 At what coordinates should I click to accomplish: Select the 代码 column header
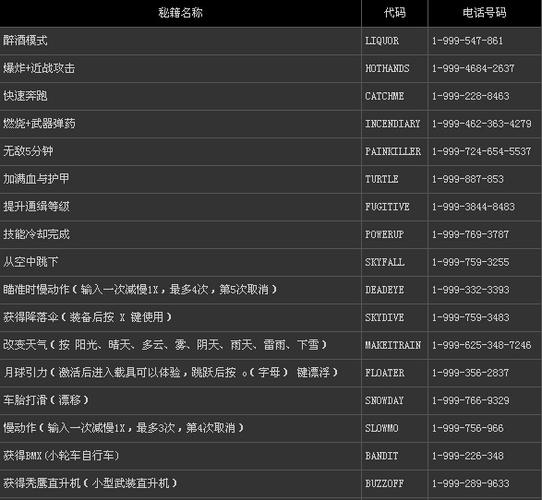coord(395,13)
